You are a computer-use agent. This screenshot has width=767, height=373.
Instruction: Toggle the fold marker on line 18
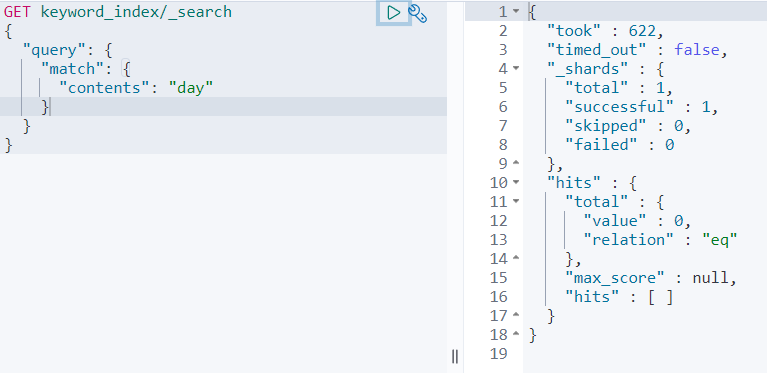tap(516, 334)
